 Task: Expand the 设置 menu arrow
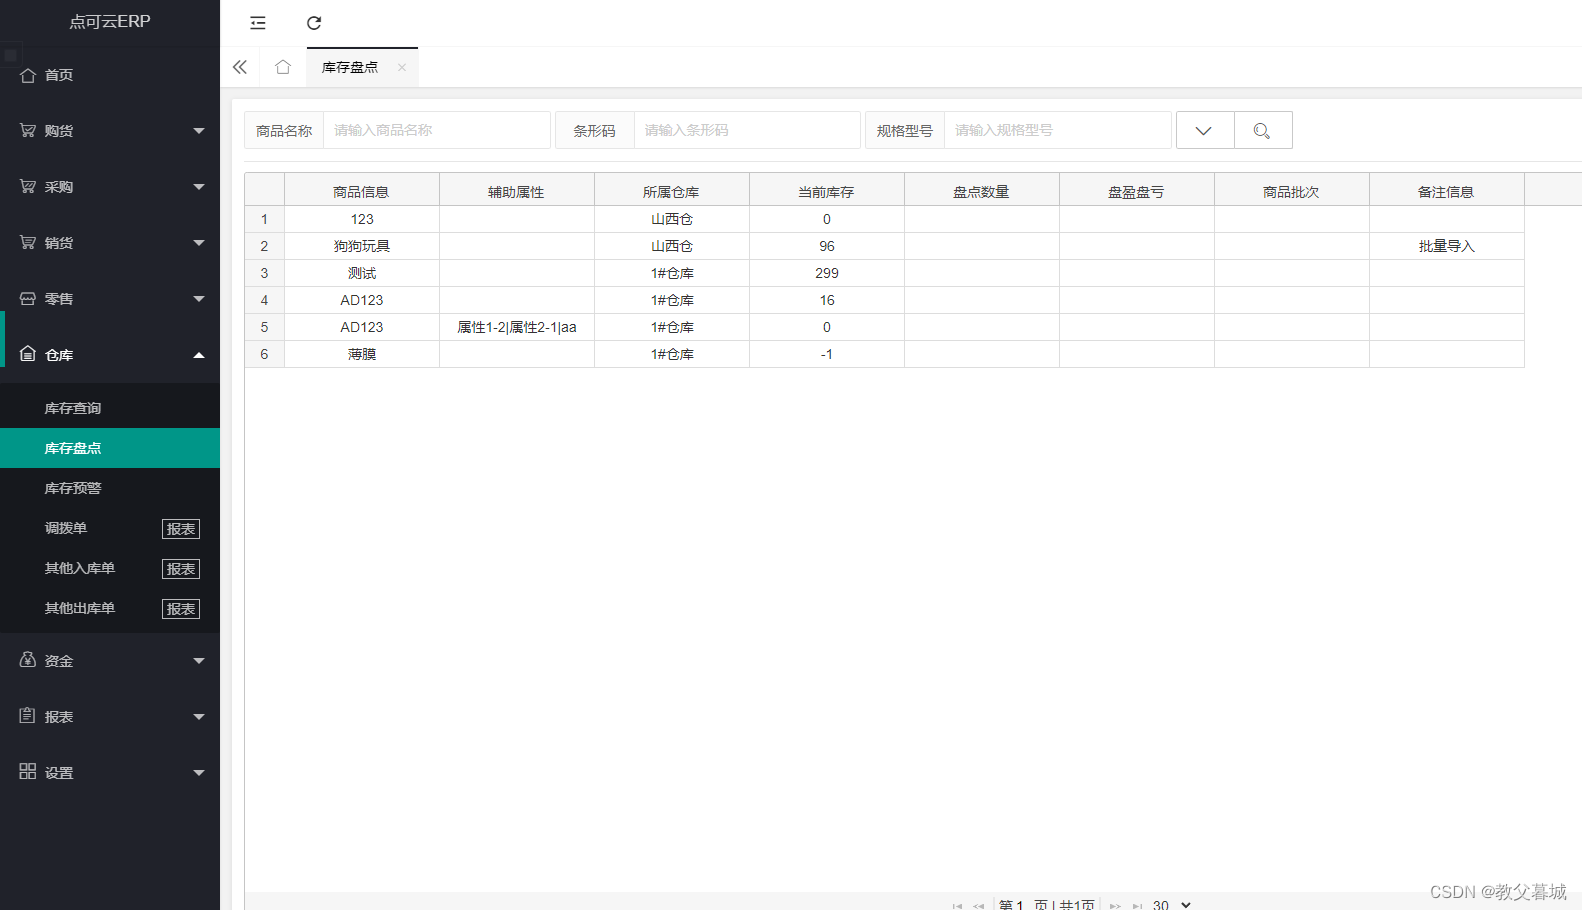[199, 773]
